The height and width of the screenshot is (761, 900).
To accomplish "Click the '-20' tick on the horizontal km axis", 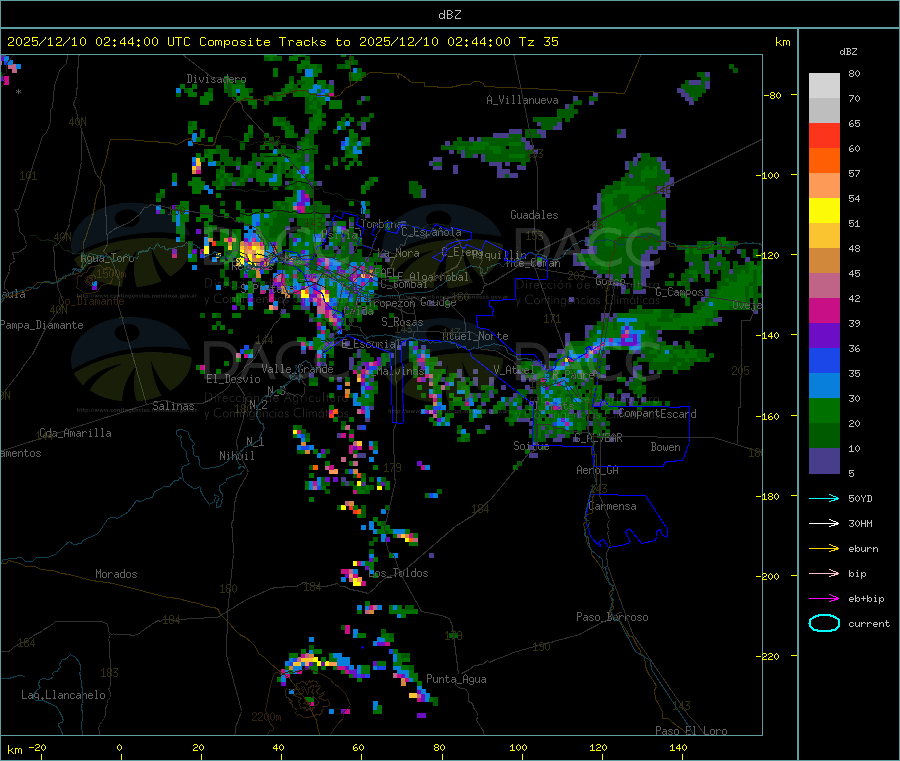I will pos(38,747).
